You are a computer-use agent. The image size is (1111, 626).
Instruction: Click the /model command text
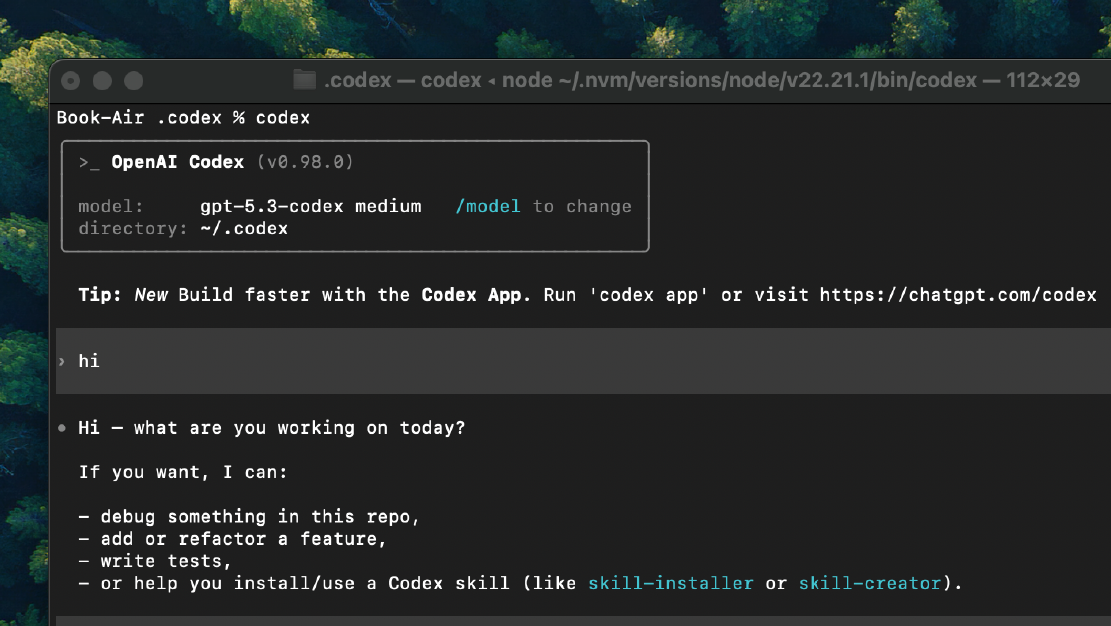(488, 206)
